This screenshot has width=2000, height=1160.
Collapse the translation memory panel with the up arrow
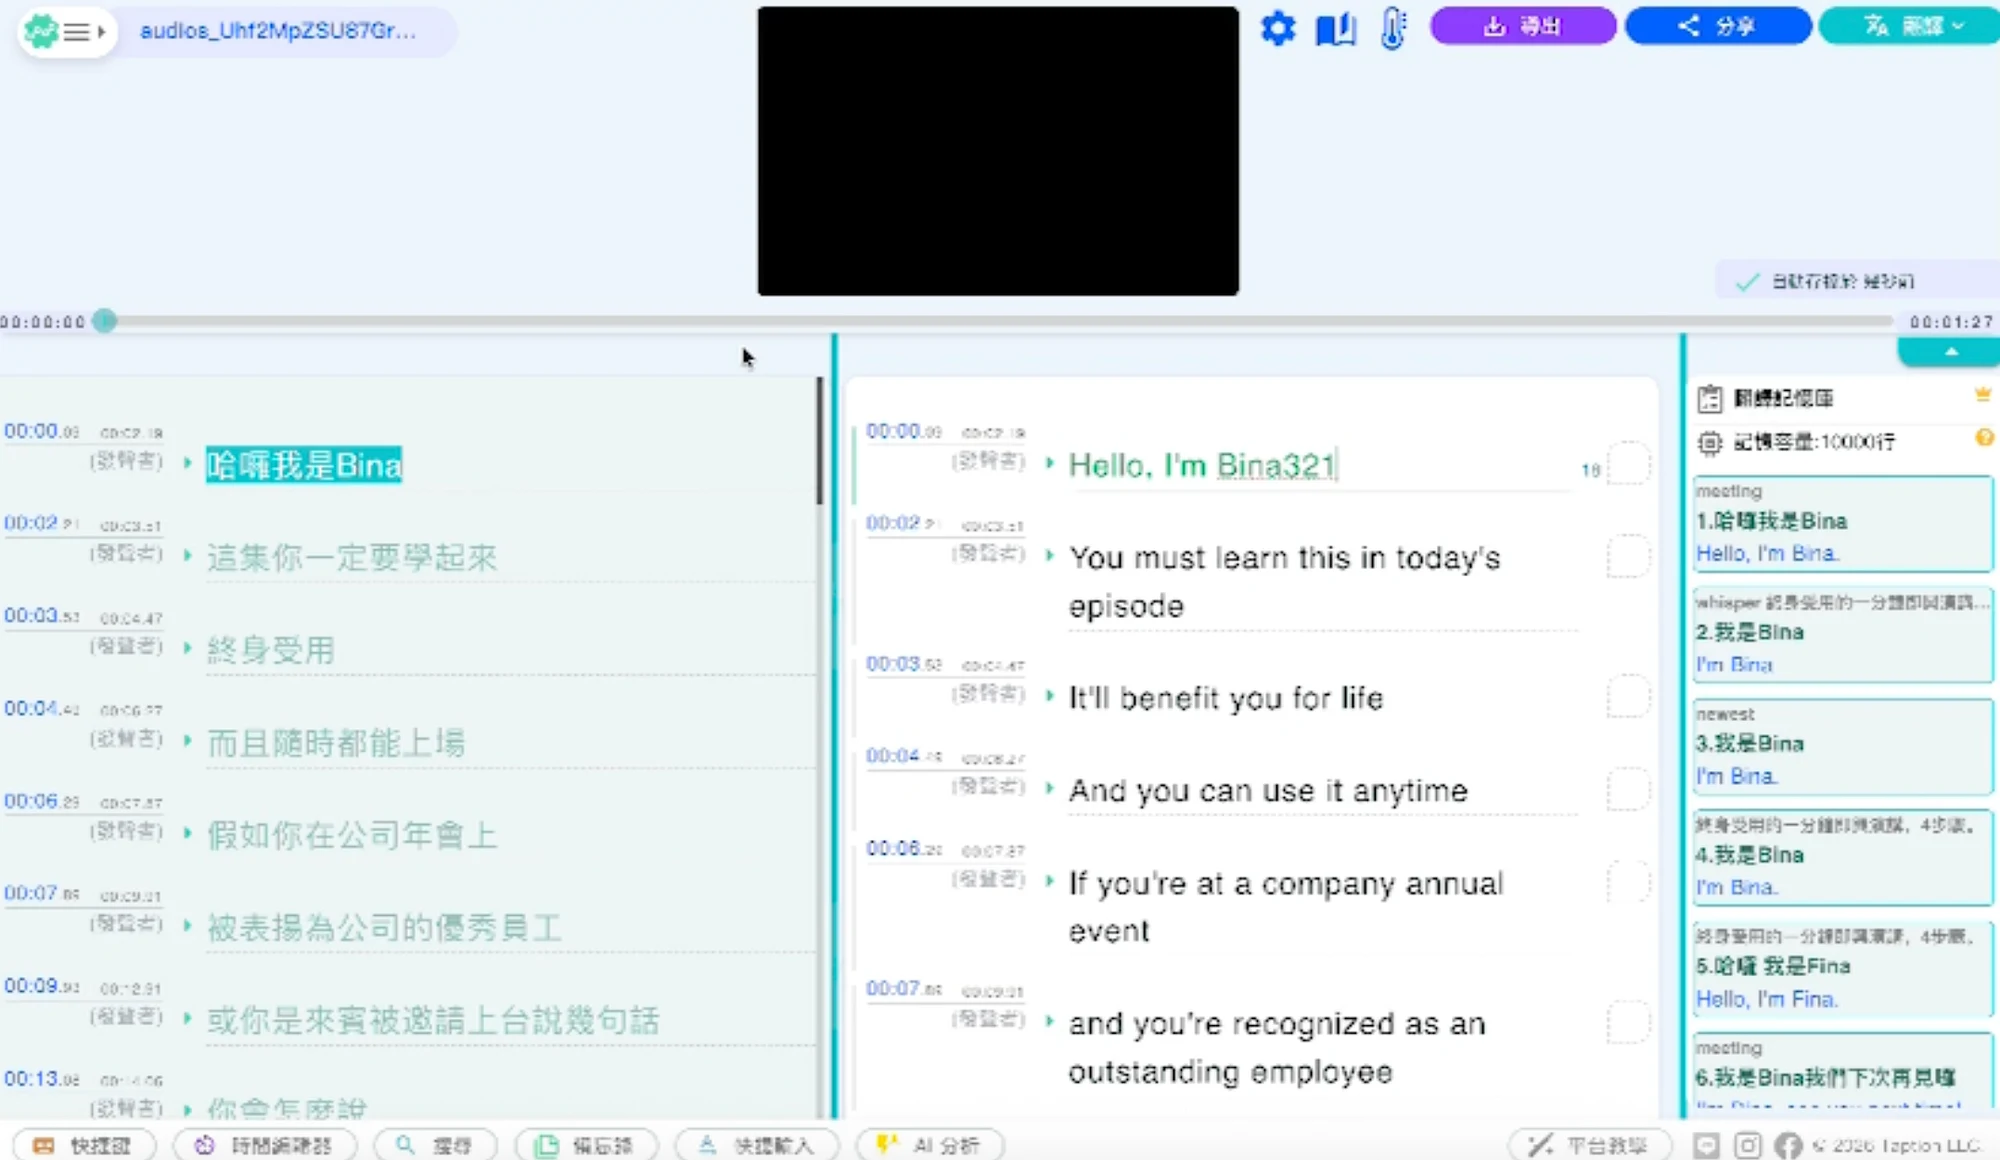[x=1949, y=352]
